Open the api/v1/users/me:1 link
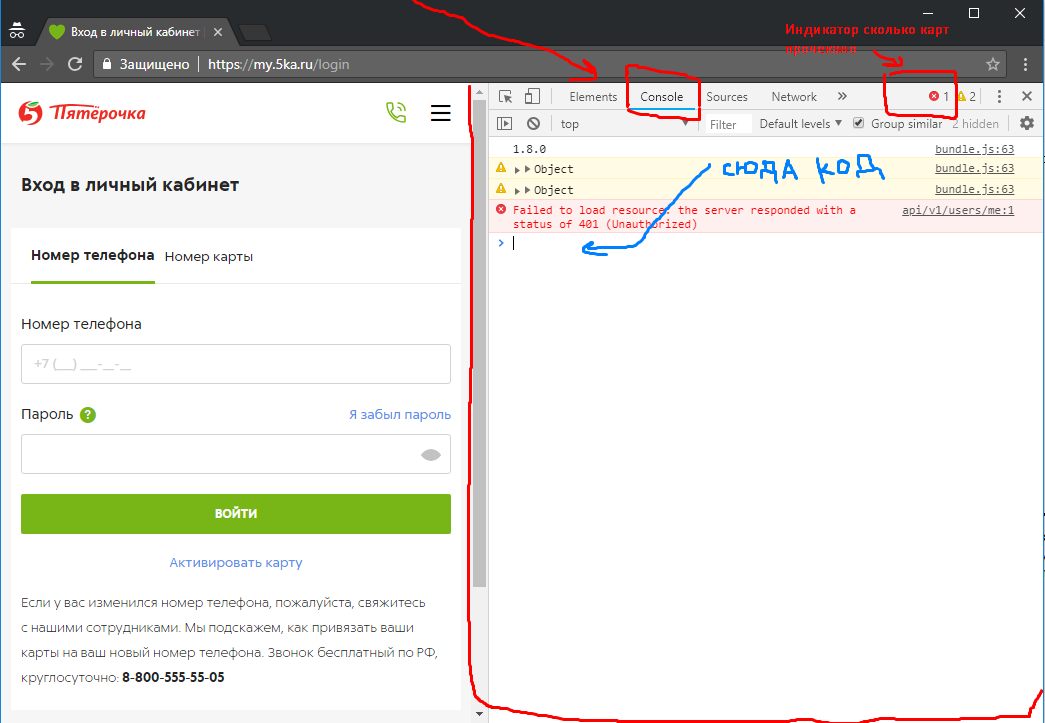The height and width of the screenshot is (723, 1045). [958, 211]
